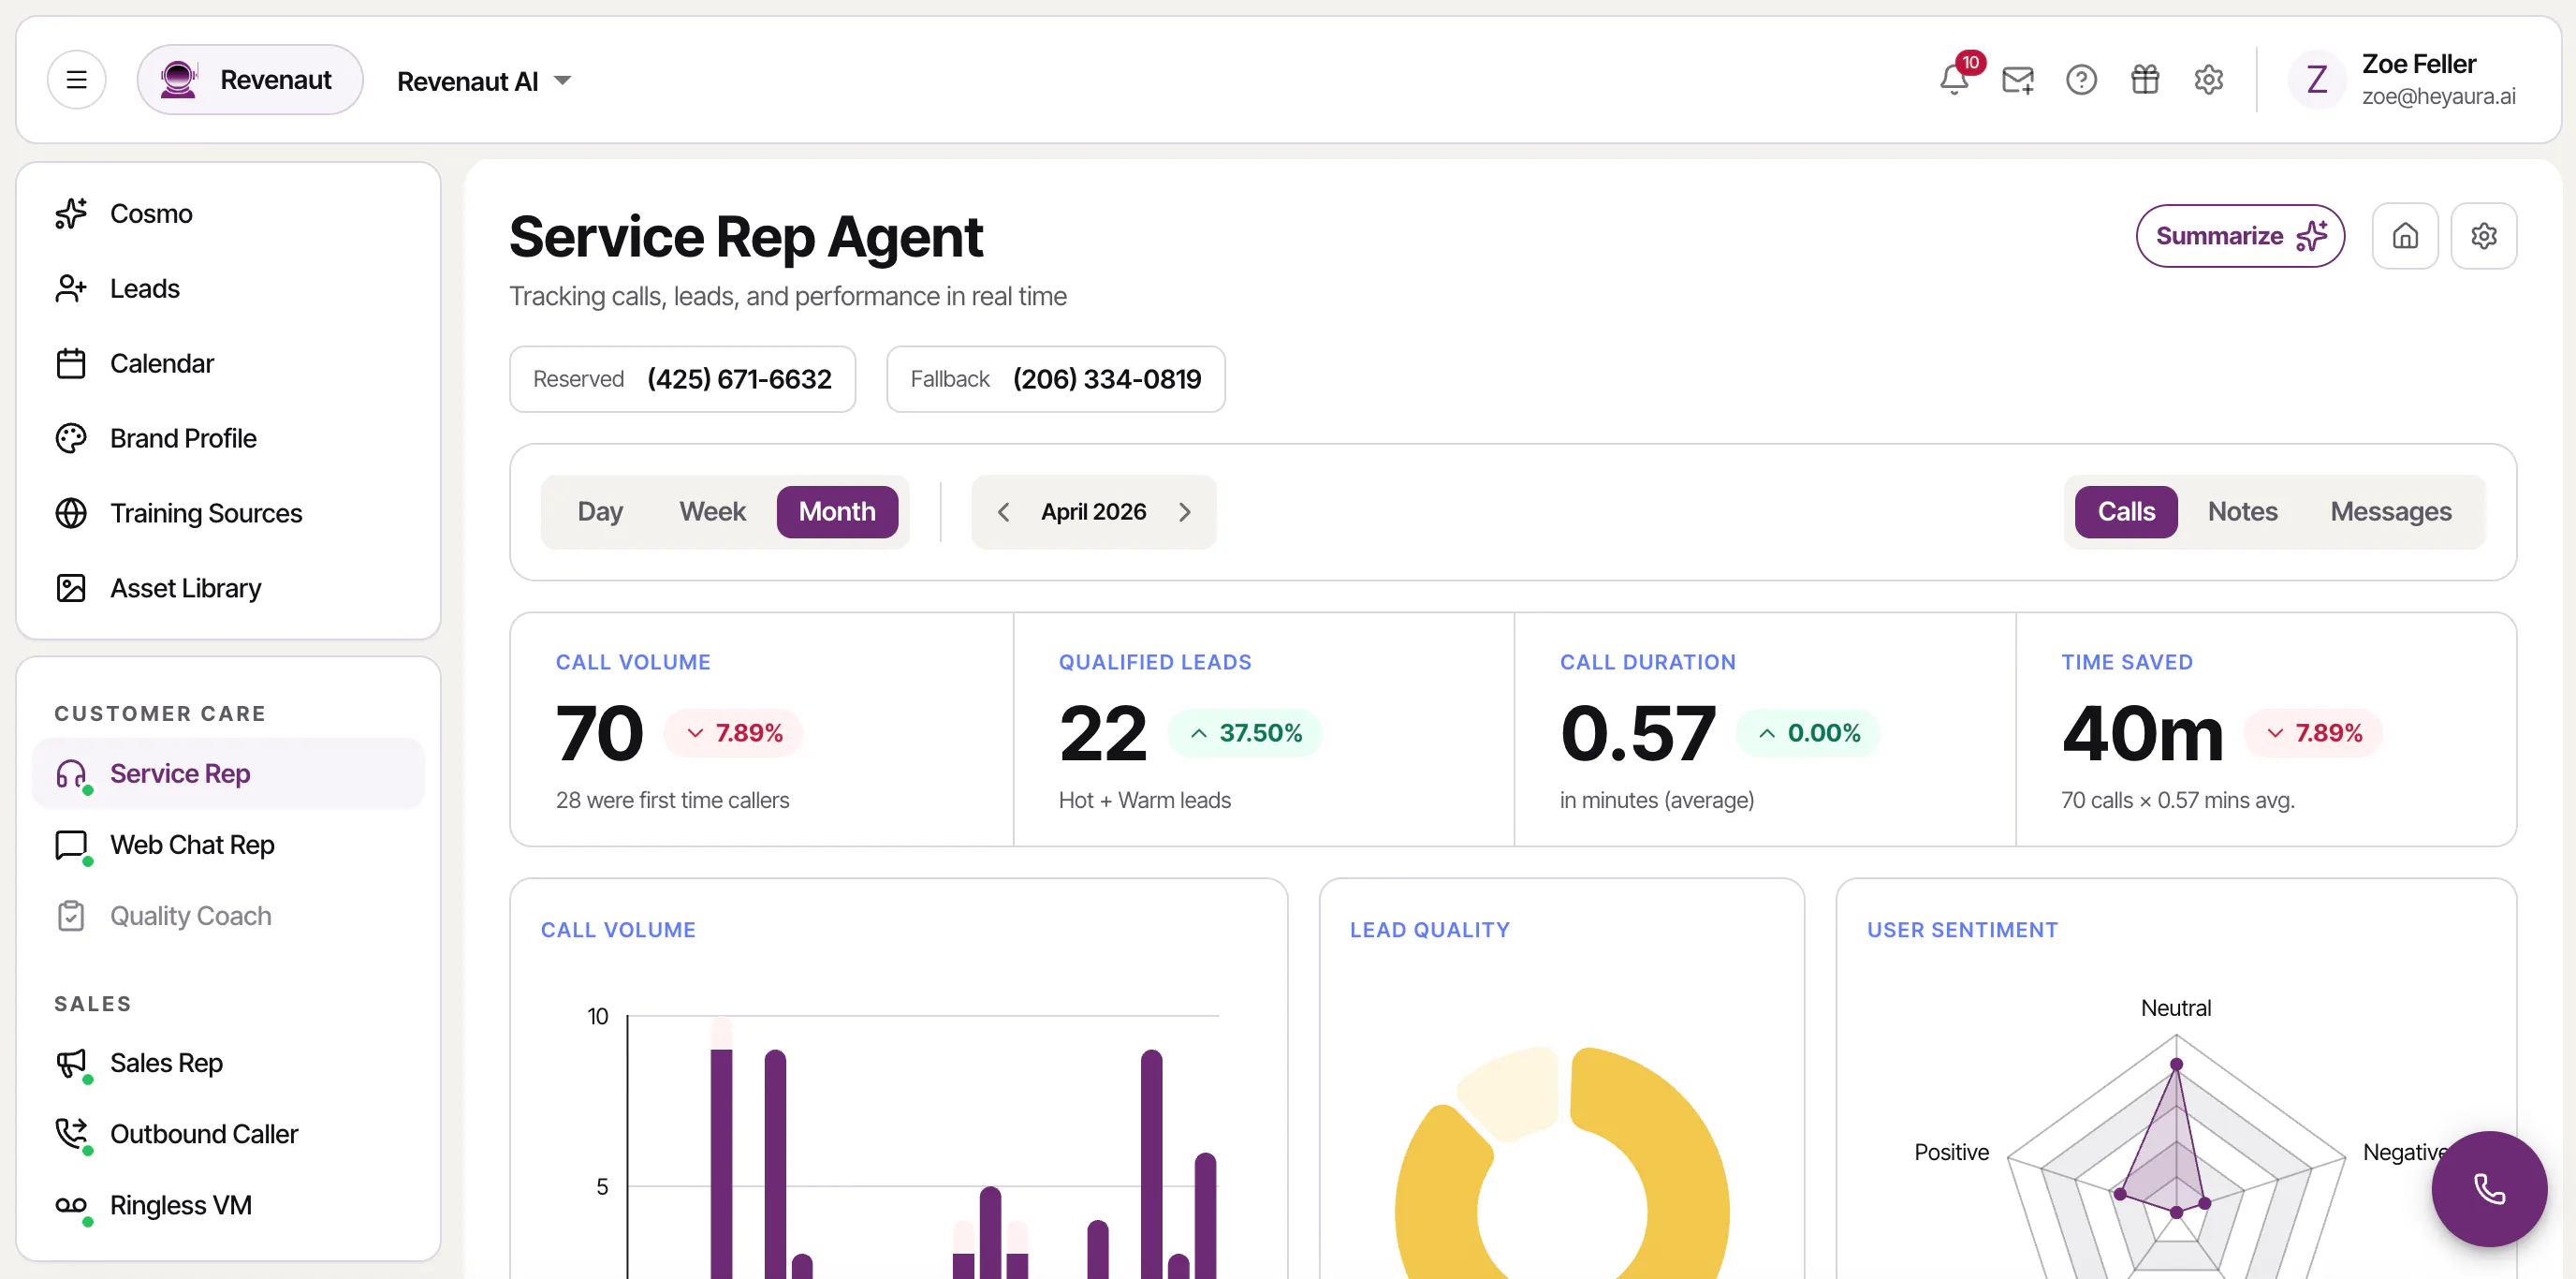Open Cosmo in the sidebar
The width and height of the screenshot is (2576, 1279).
pos(228,213)
